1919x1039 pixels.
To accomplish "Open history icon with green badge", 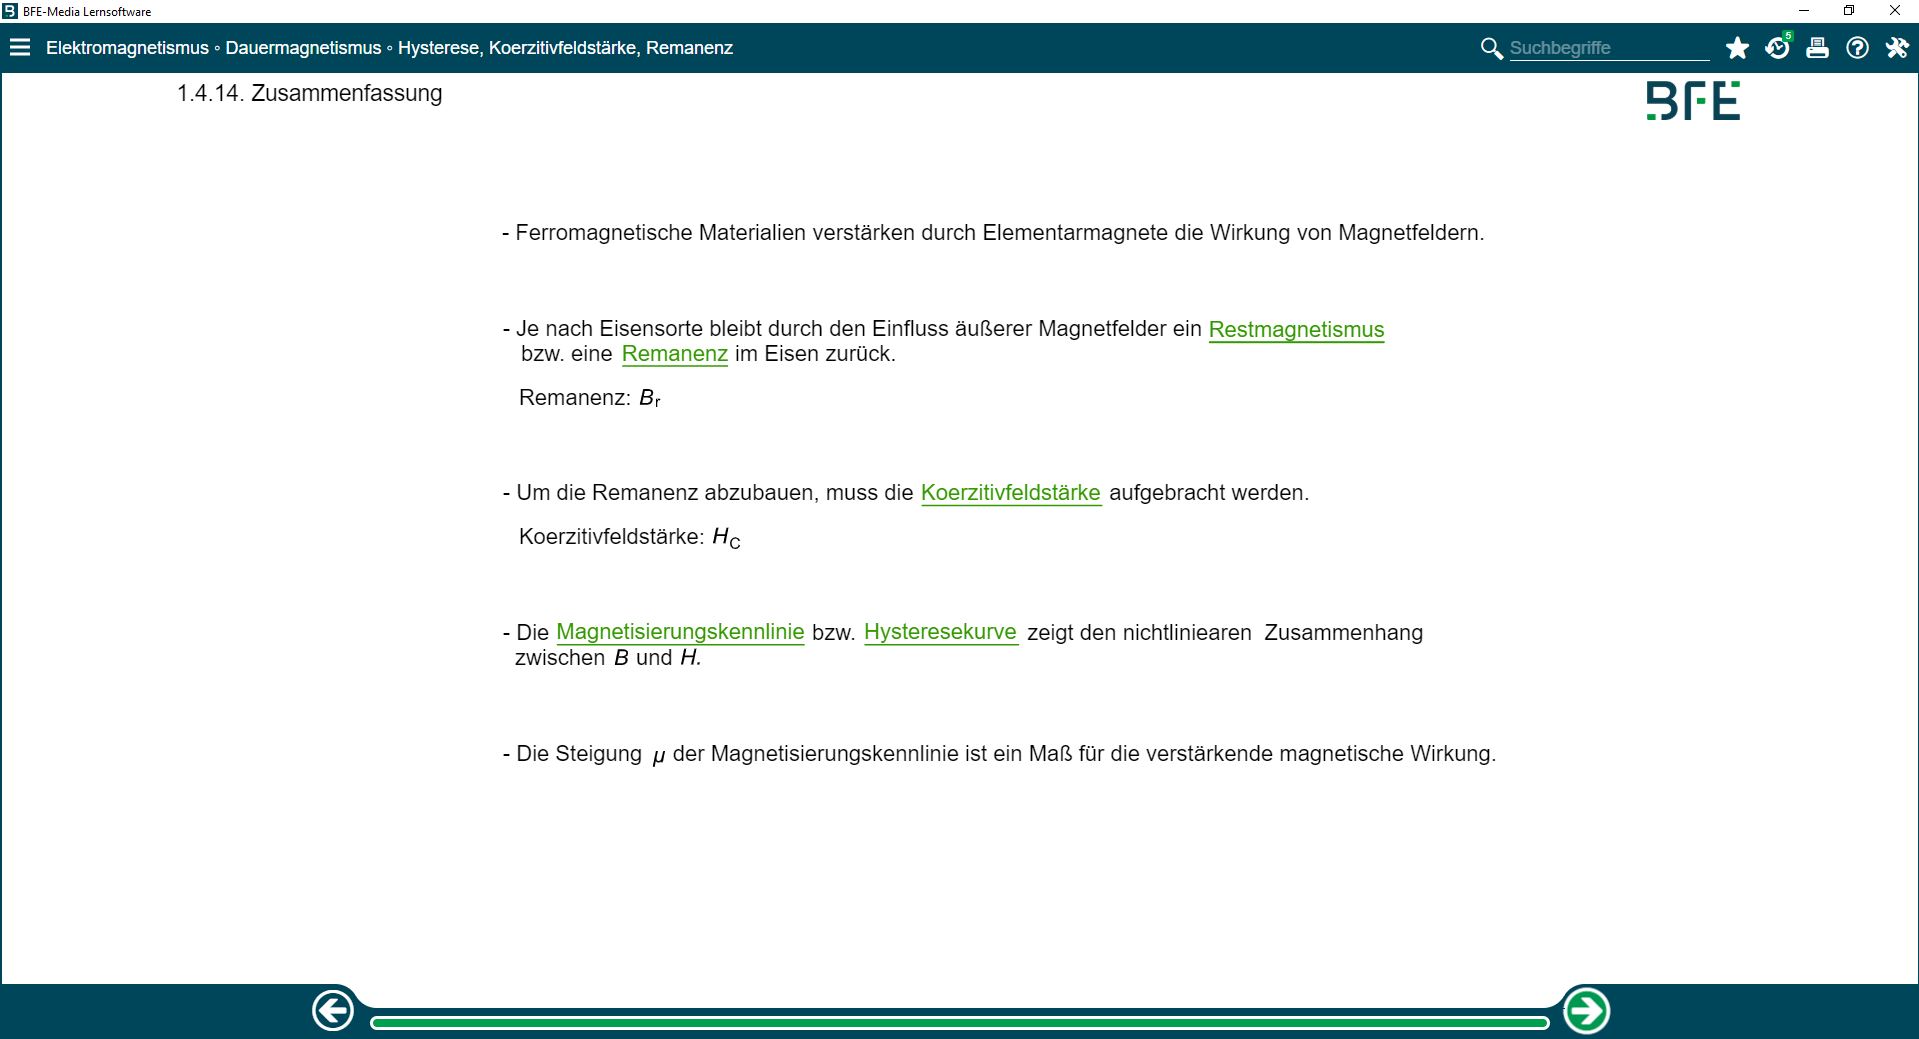I will coord(1777,48).
